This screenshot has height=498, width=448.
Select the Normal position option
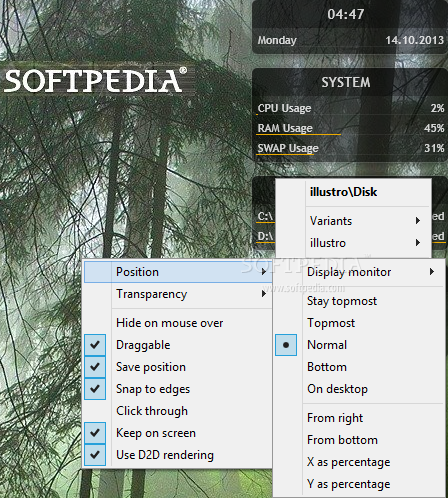[360, 345]
